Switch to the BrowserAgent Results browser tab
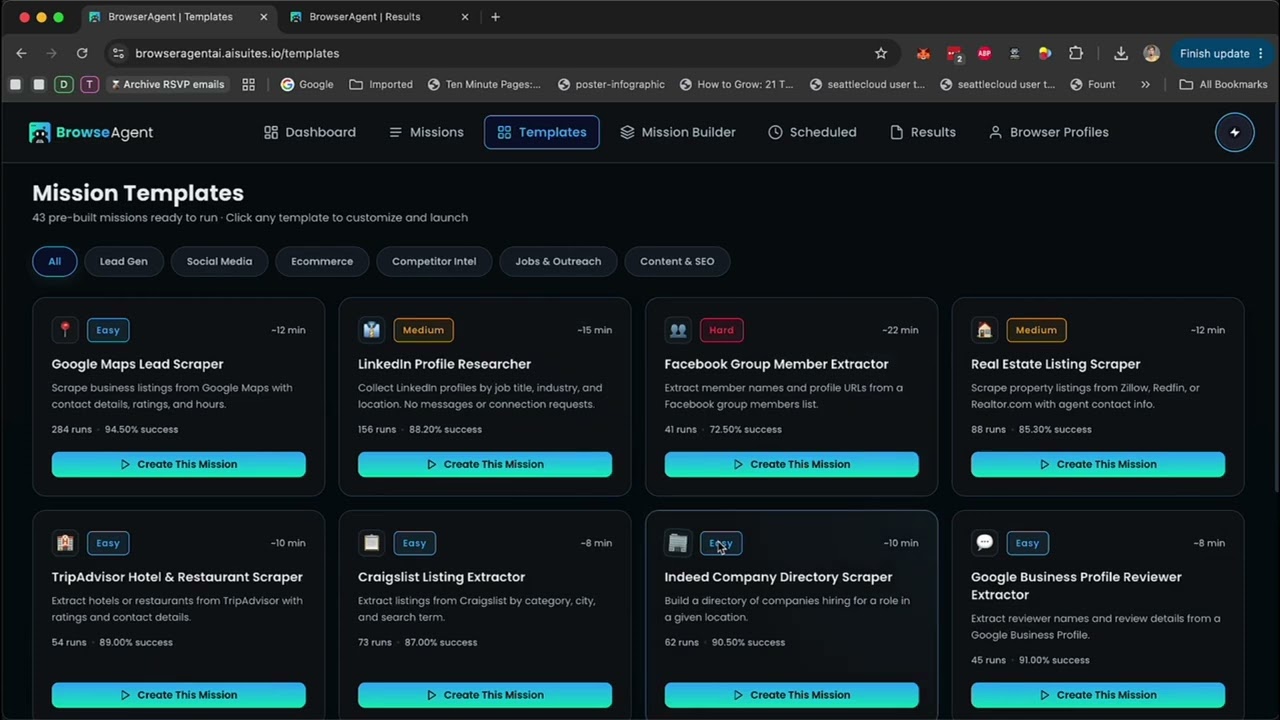 pos(378,17)
